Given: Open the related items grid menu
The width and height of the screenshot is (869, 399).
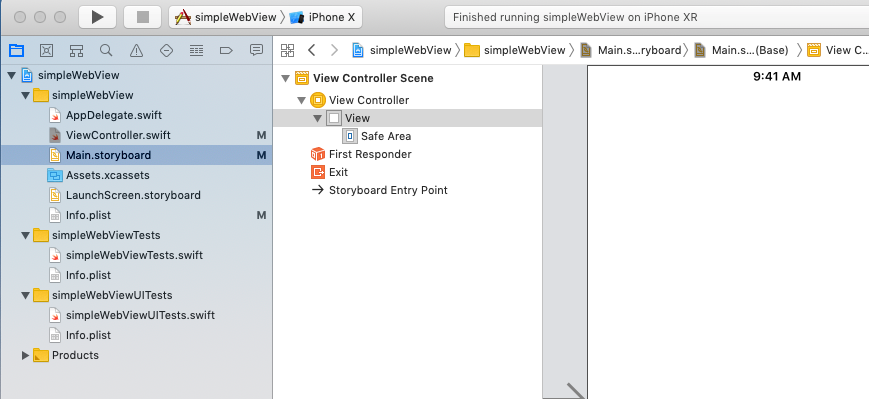Looking at the screenshot, I should [x=288, y=50].
